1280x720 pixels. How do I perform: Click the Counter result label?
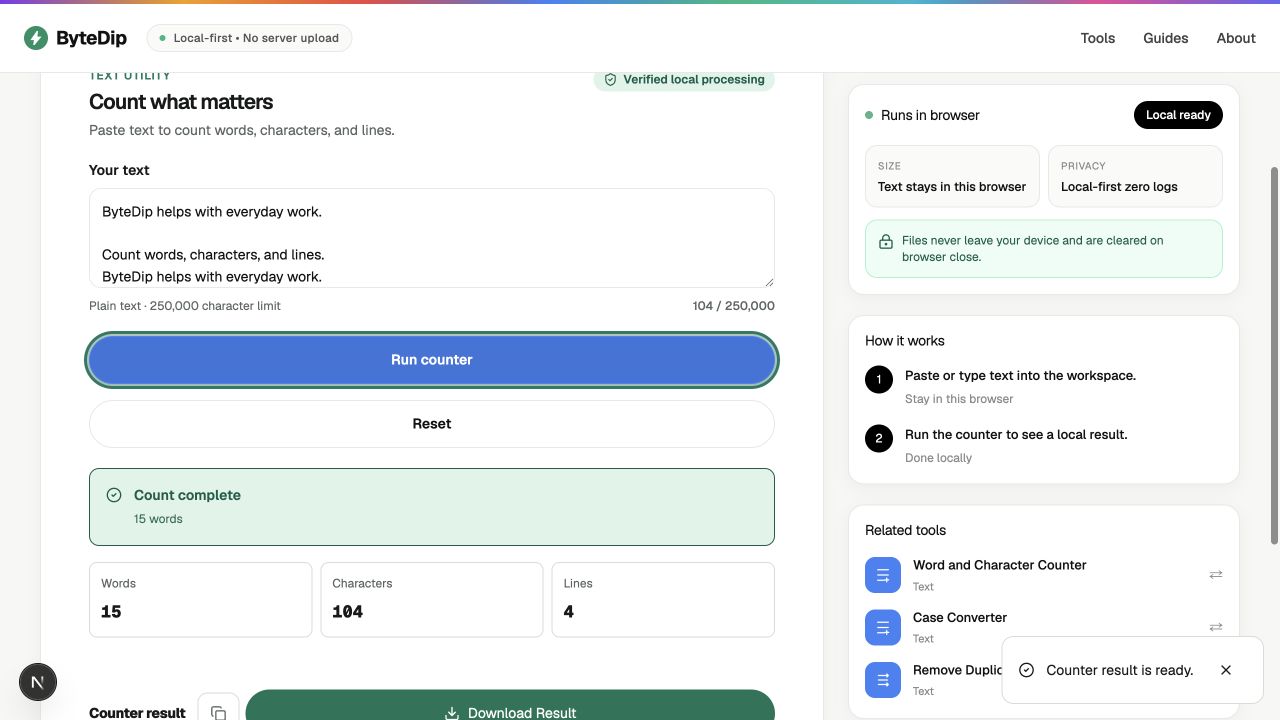137,713
